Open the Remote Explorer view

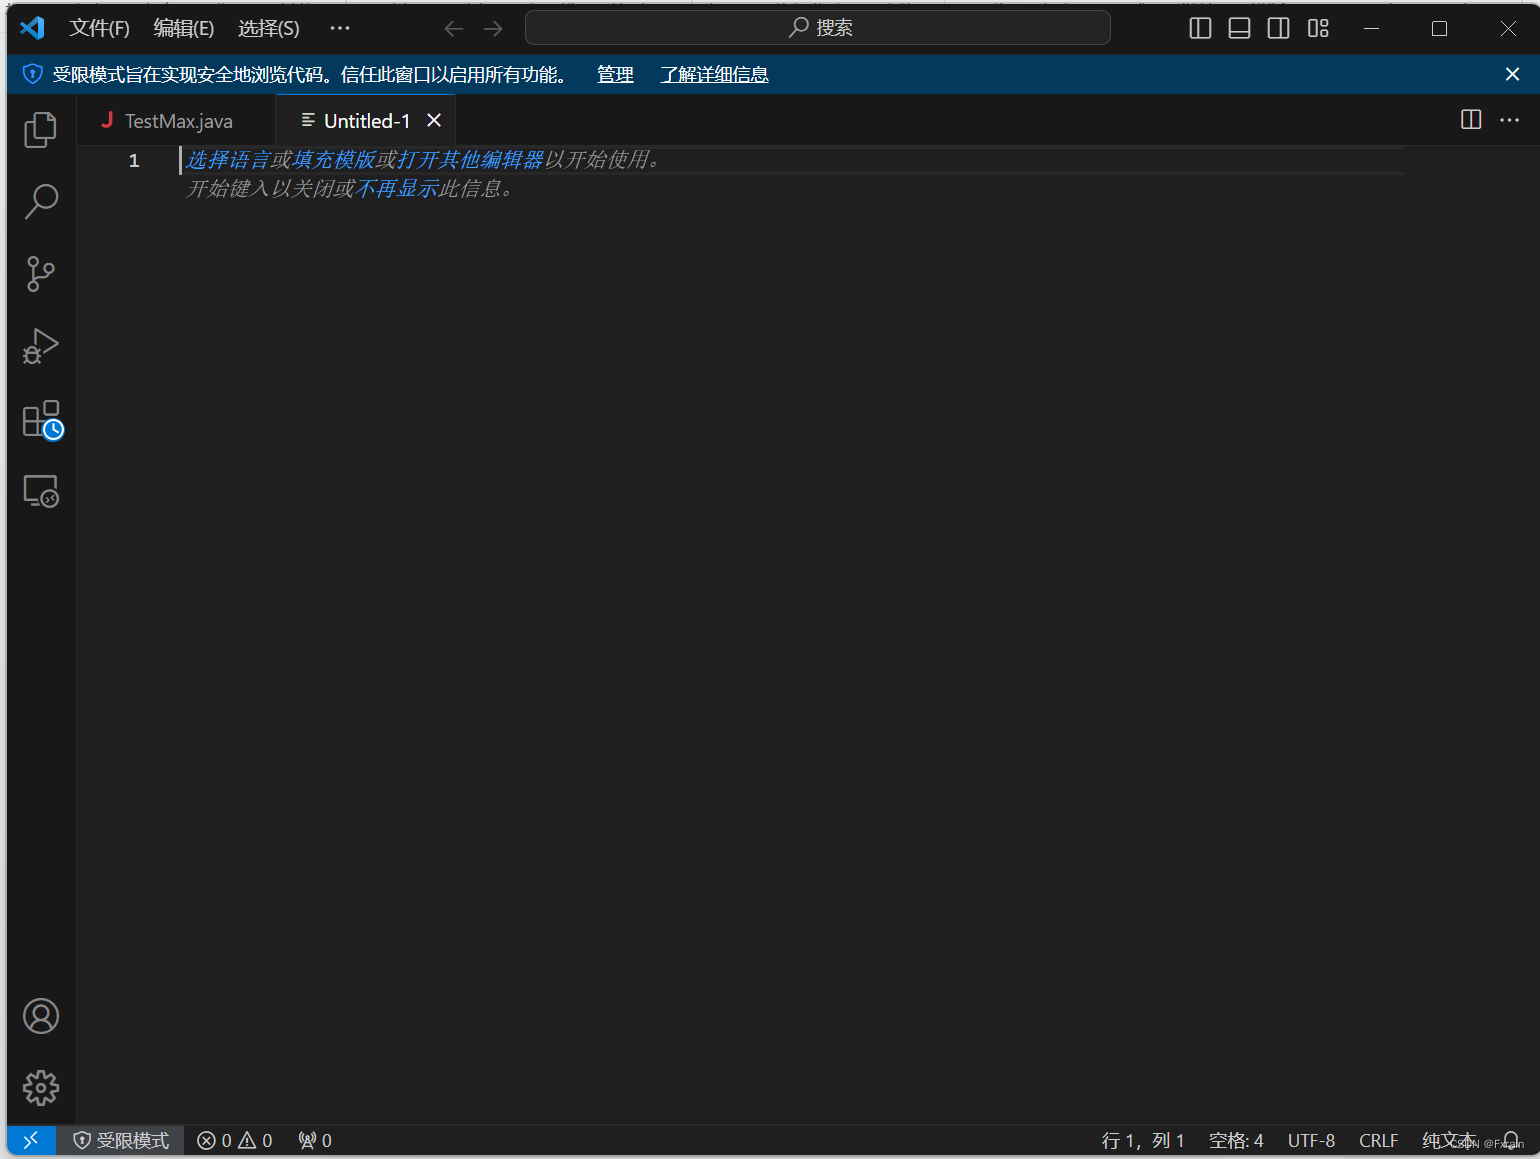41,491
